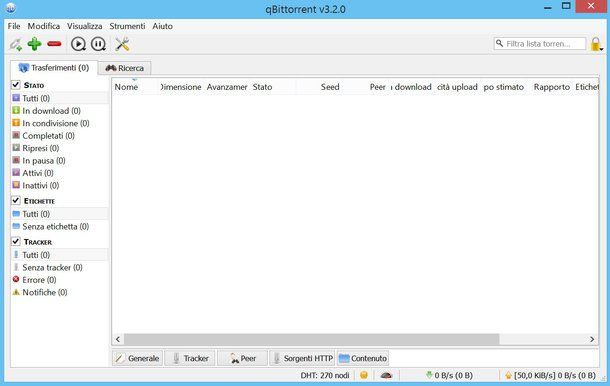Toggle the Stato filter checkbox
The width and height of the screenshot is (610, 386).
click(x=16, y=84)
